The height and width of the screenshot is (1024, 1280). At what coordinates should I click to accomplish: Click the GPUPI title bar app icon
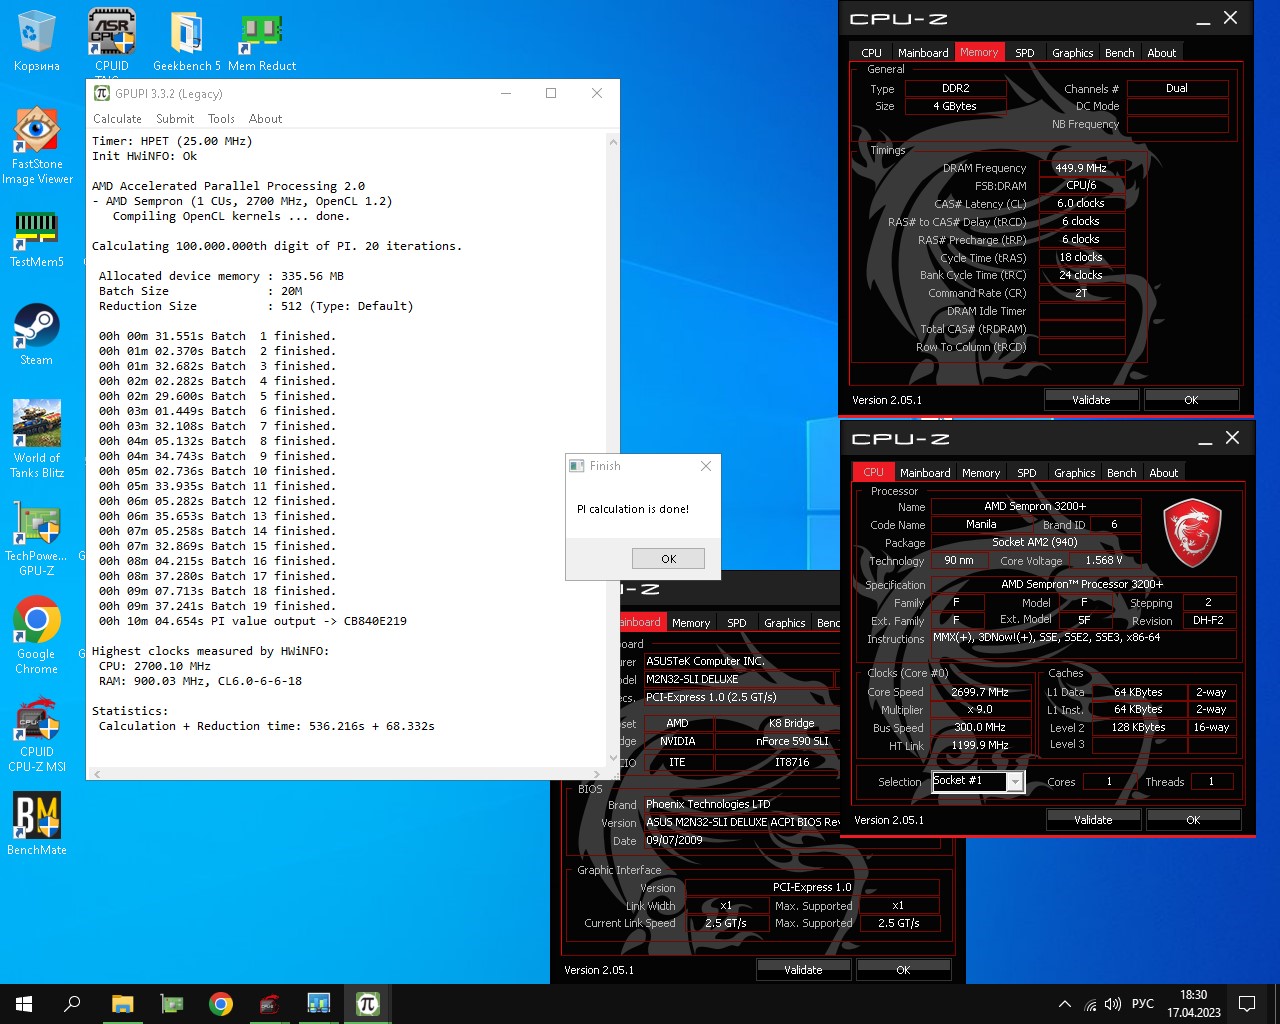(x=101, y=93)
